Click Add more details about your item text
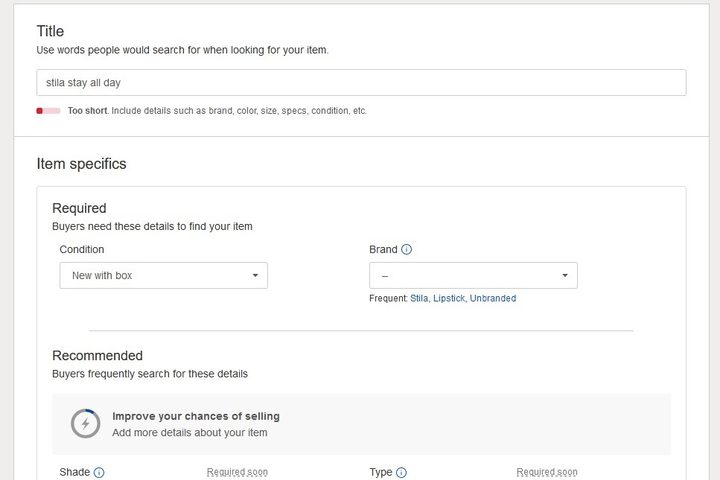 (190, 433)
